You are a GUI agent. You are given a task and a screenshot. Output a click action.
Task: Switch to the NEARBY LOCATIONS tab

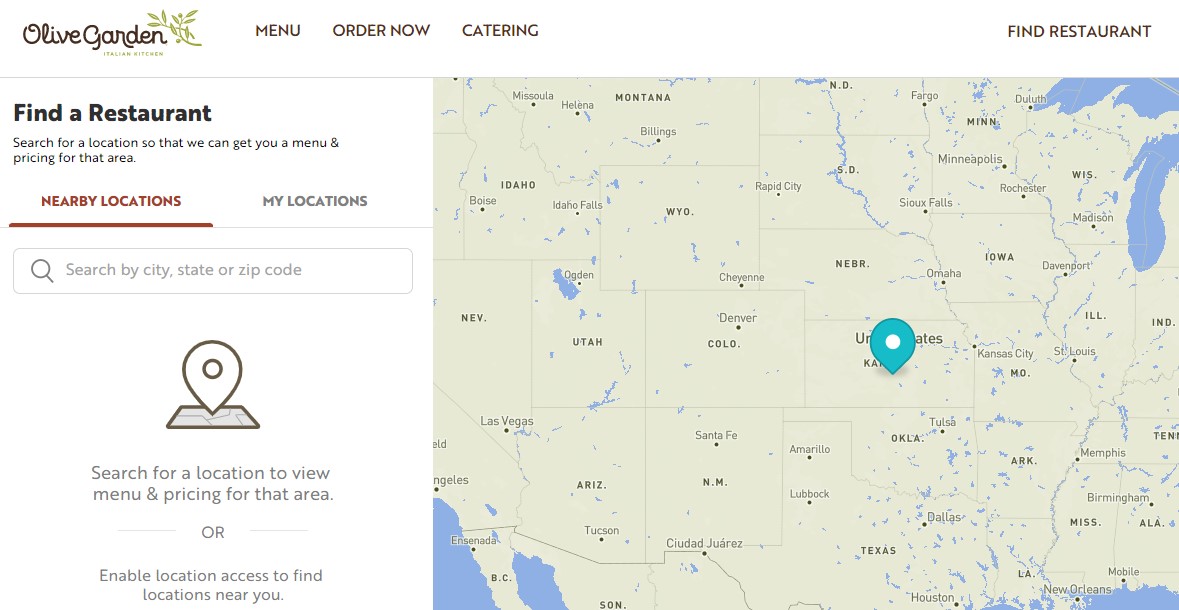click(x=111, y=201)
